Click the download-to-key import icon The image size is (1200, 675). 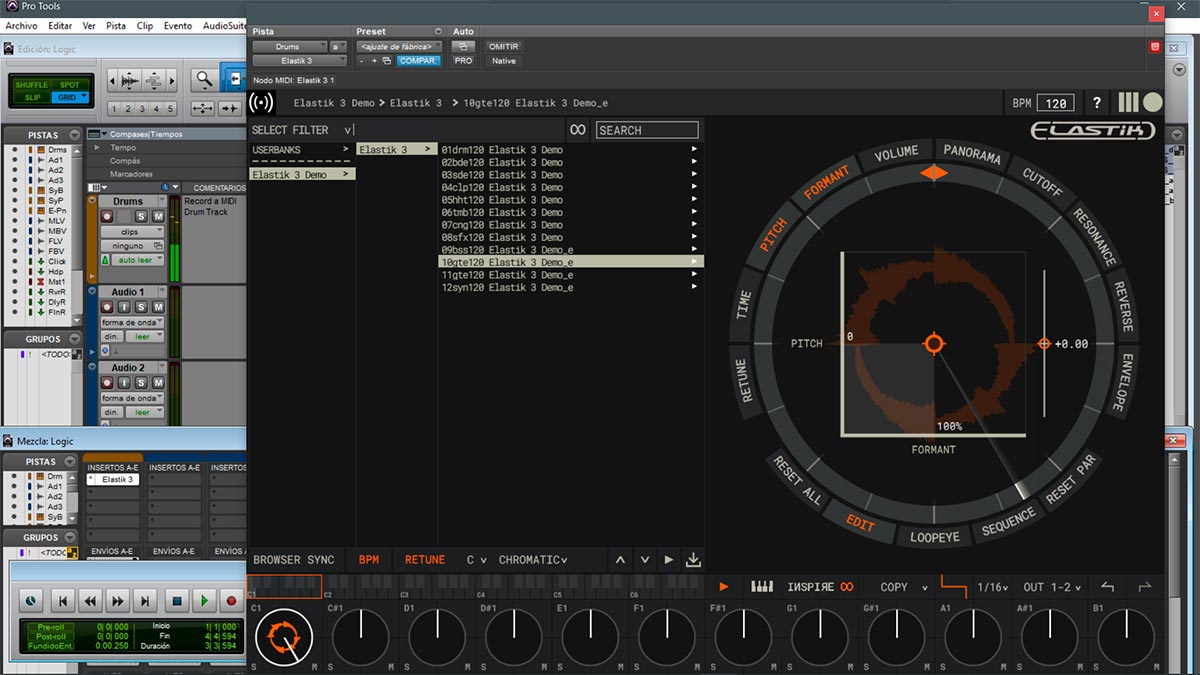point(694,560)
